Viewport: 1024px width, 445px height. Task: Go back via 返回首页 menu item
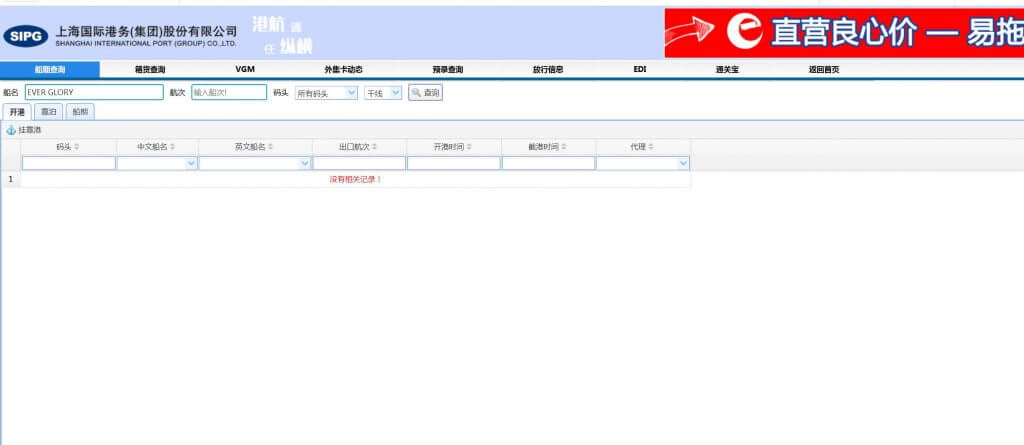click(x=824, y=69)
